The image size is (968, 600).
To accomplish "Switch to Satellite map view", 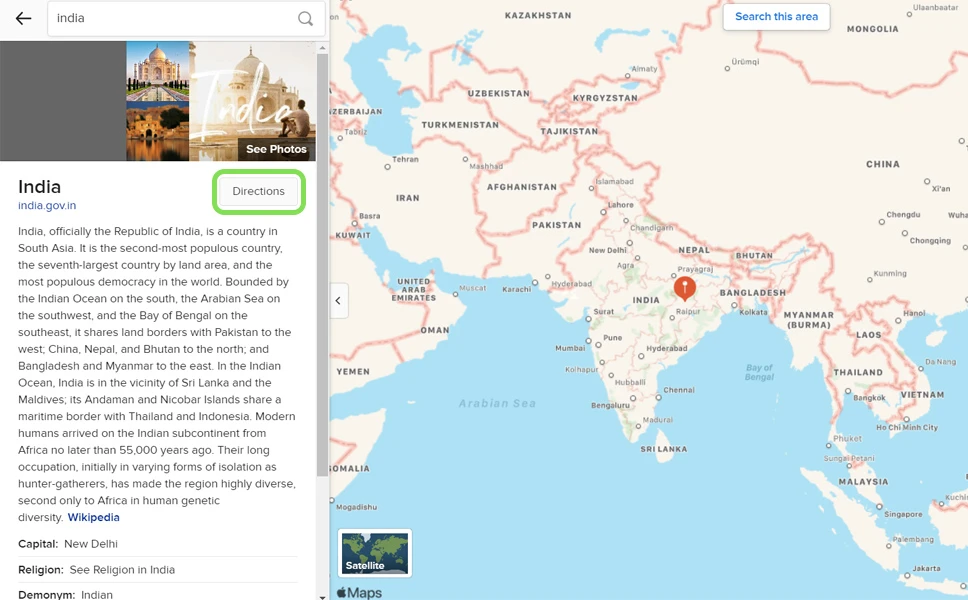I will [375, 552].
